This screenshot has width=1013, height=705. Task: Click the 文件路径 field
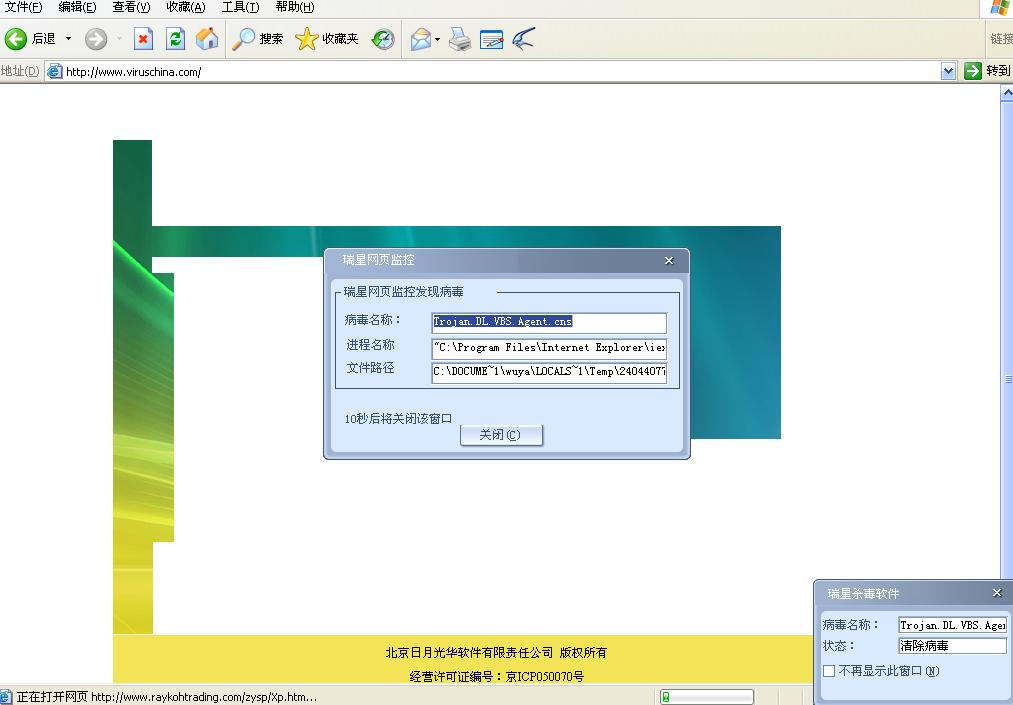549,372
